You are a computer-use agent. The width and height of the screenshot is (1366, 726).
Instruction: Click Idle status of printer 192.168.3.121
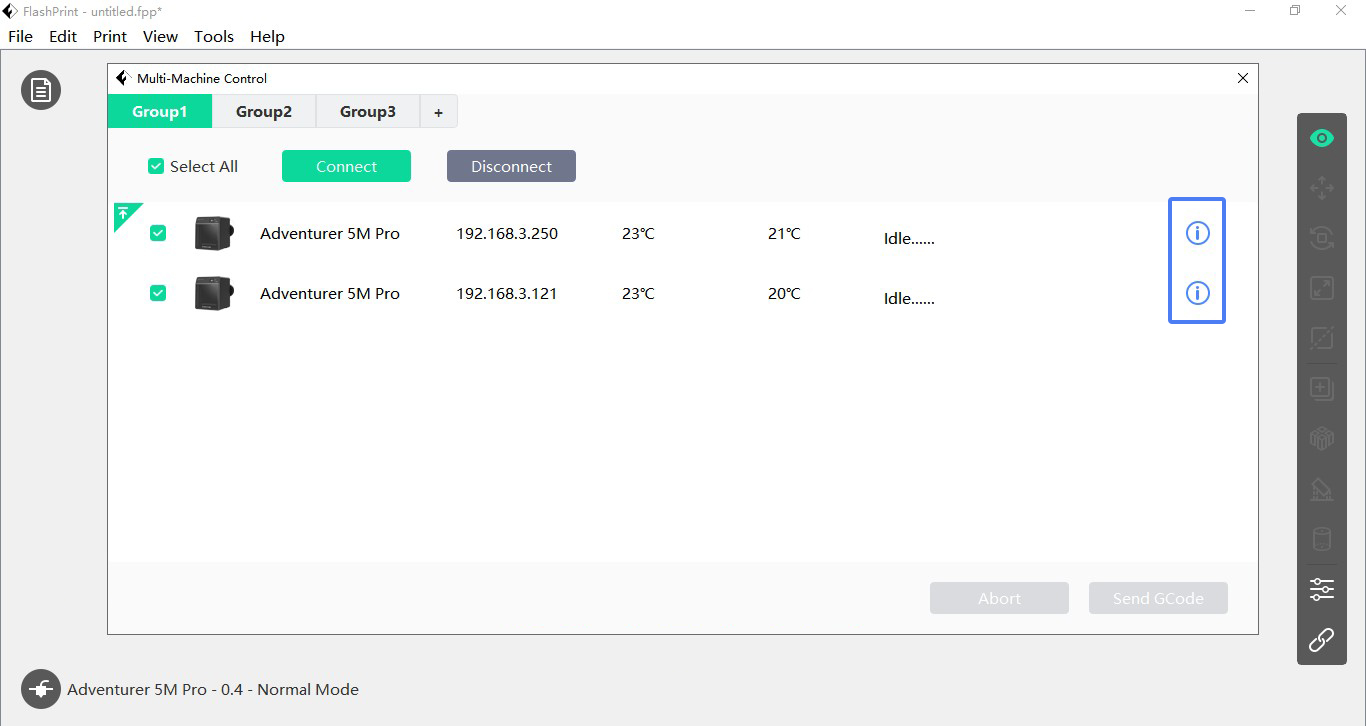[x=909, y=298]
